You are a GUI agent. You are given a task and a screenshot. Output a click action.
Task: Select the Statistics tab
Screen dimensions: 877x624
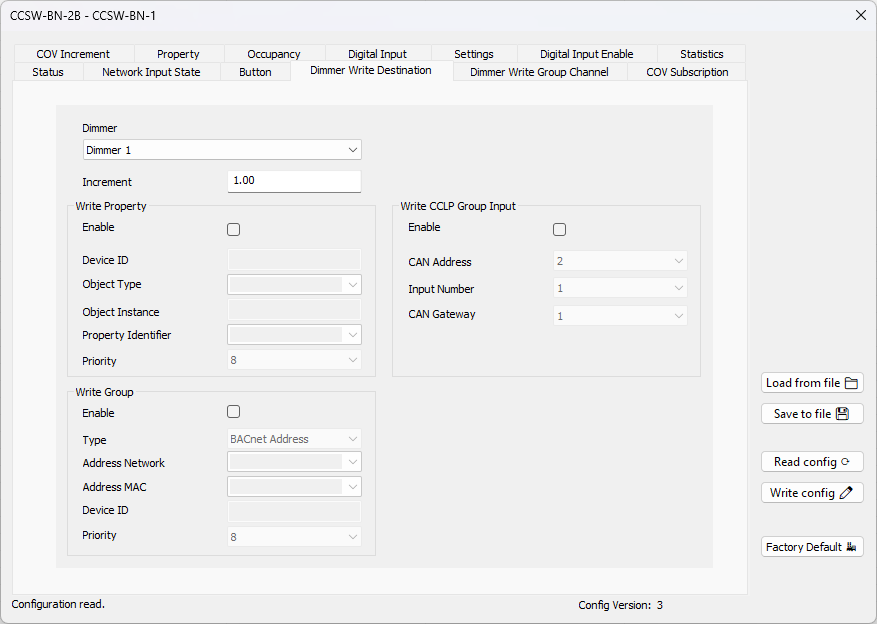[x=701, y=54]
